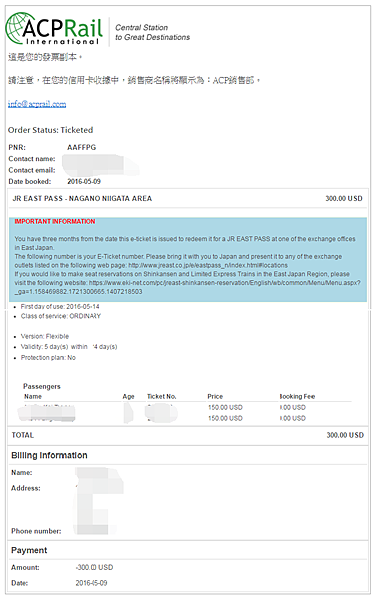
Task: Click the Class of service: ORDINARY line
Action: [60, 316]
